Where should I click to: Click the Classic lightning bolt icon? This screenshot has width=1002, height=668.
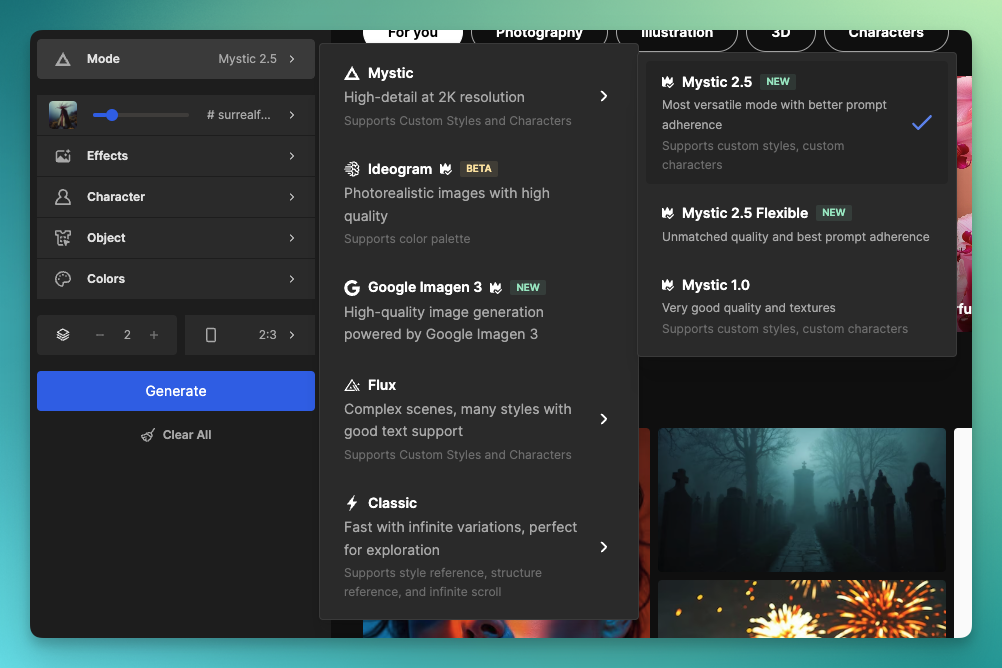click(x=351, y=503)
